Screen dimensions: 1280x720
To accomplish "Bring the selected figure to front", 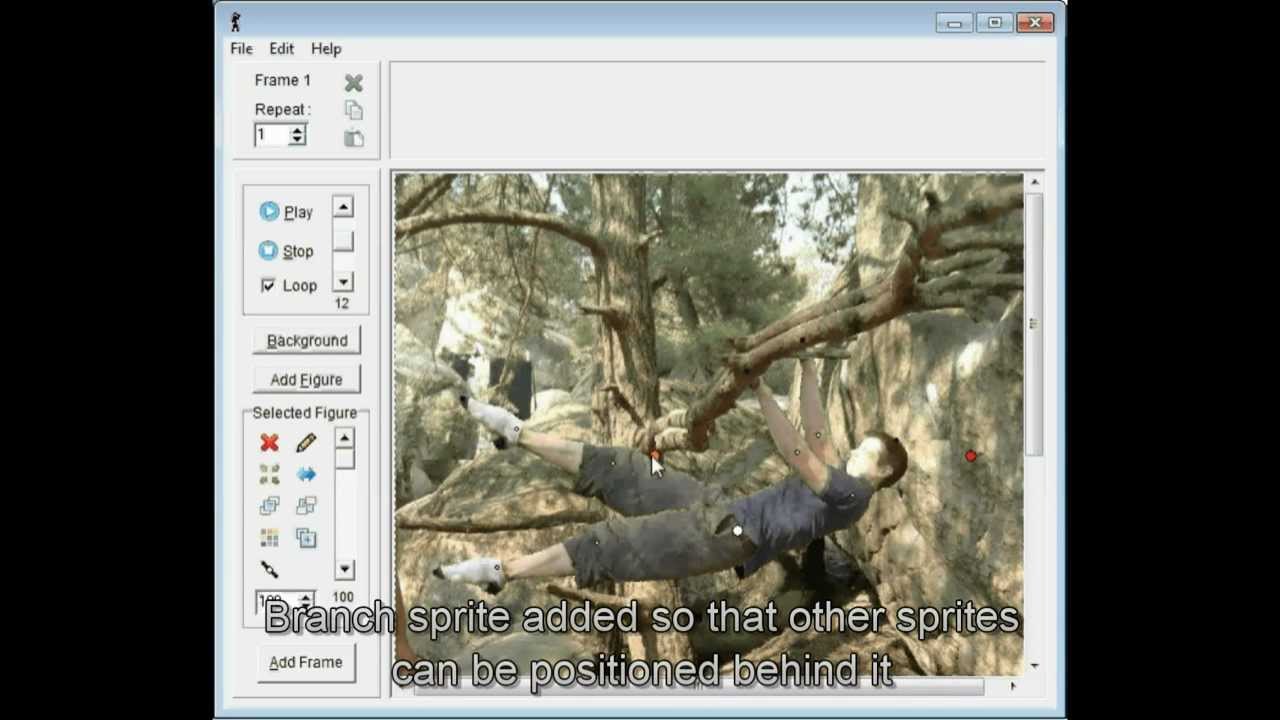I will (269, 506).
